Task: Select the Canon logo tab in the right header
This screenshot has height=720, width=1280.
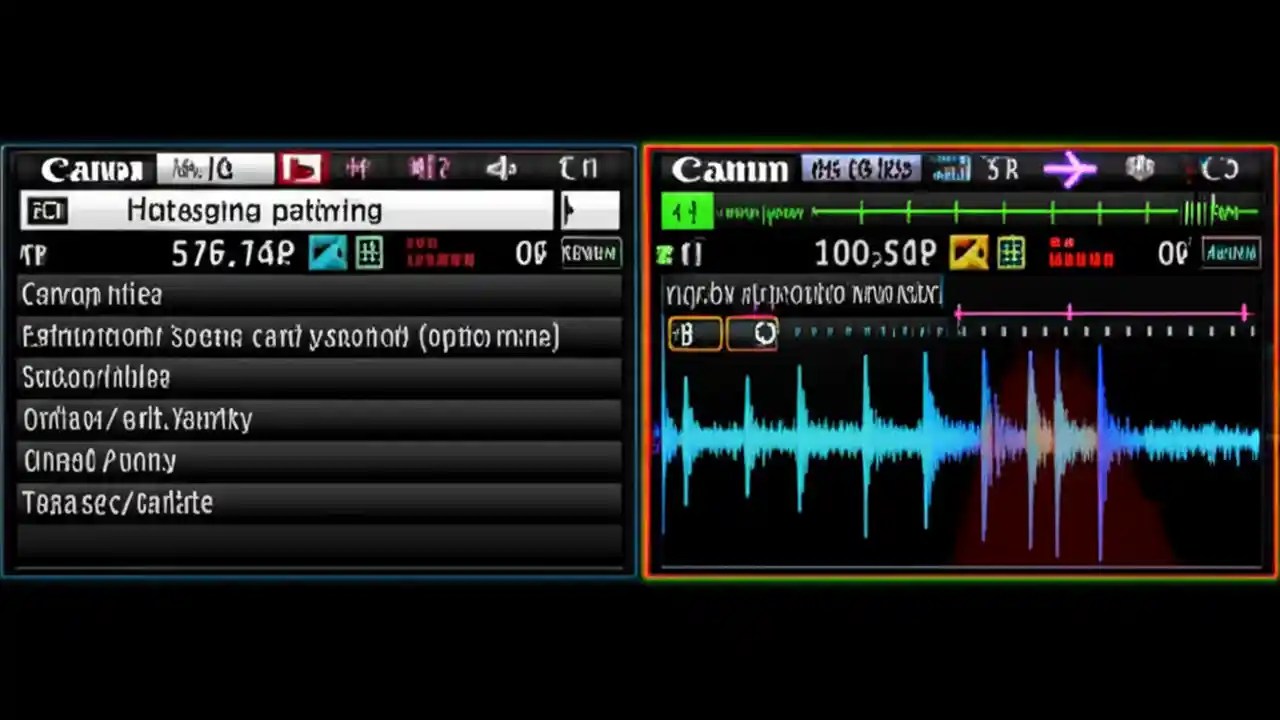Action: pyautogui.click(x=731, y=169)
